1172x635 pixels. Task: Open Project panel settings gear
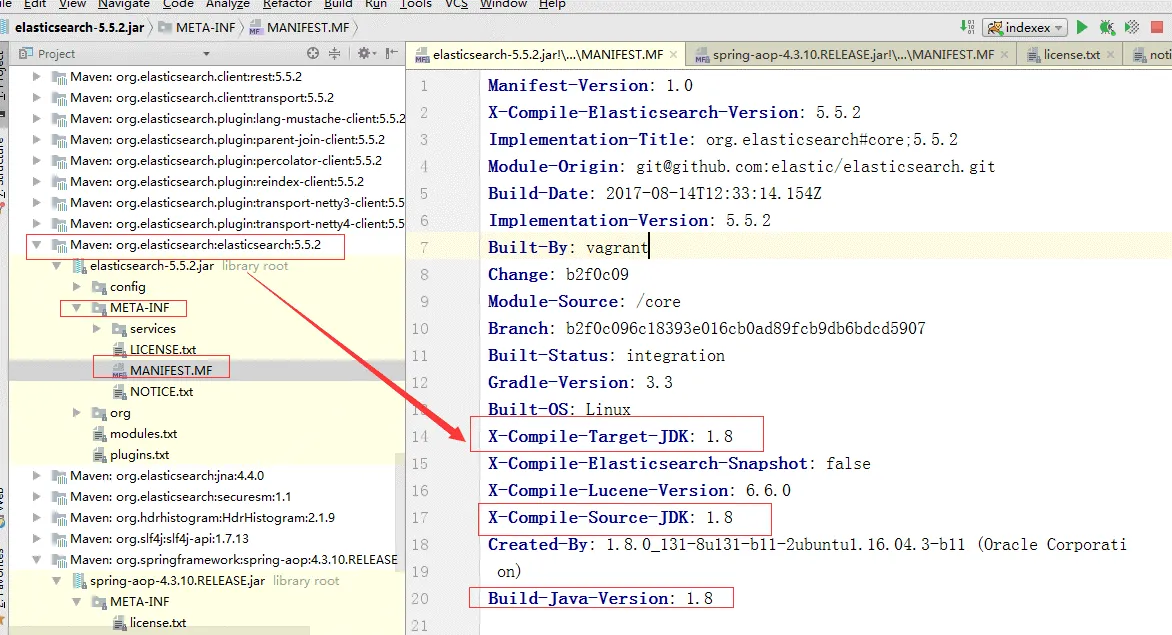tap(365, 53)
